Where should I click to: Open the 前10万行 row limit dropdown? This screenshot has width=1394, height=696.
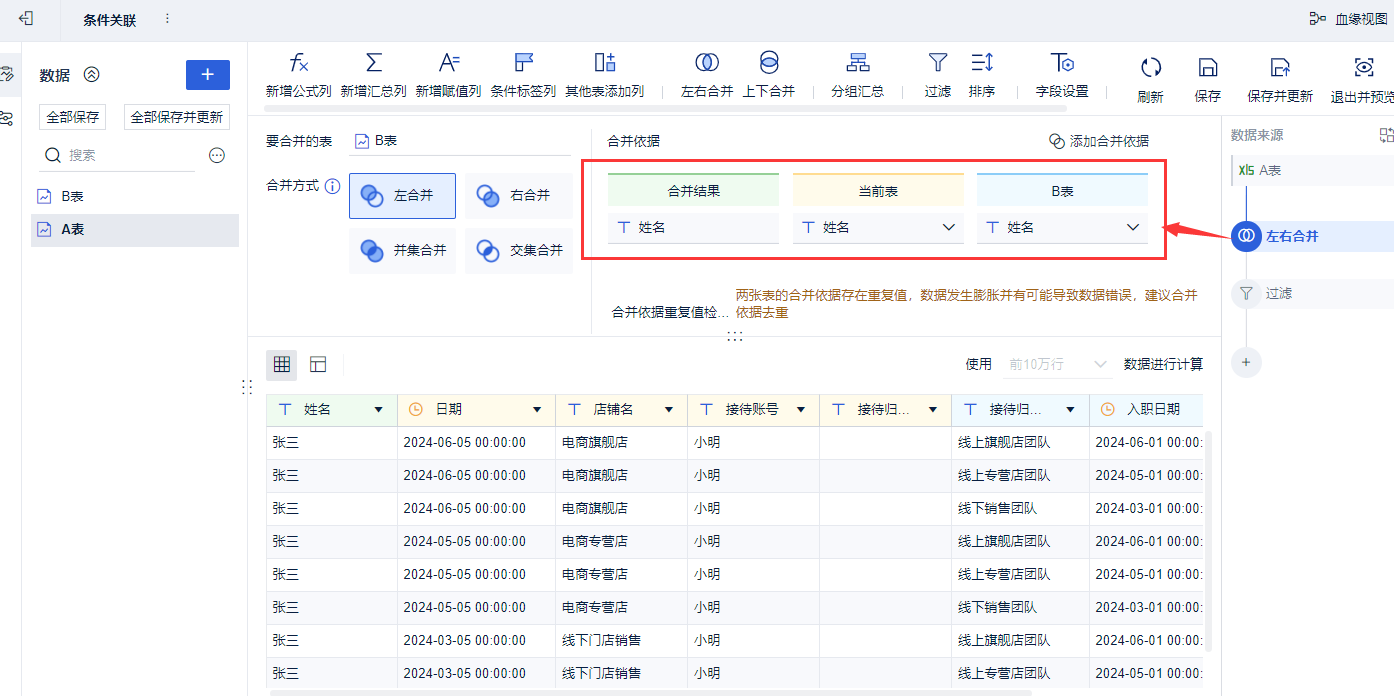(x=1057, y=364)
